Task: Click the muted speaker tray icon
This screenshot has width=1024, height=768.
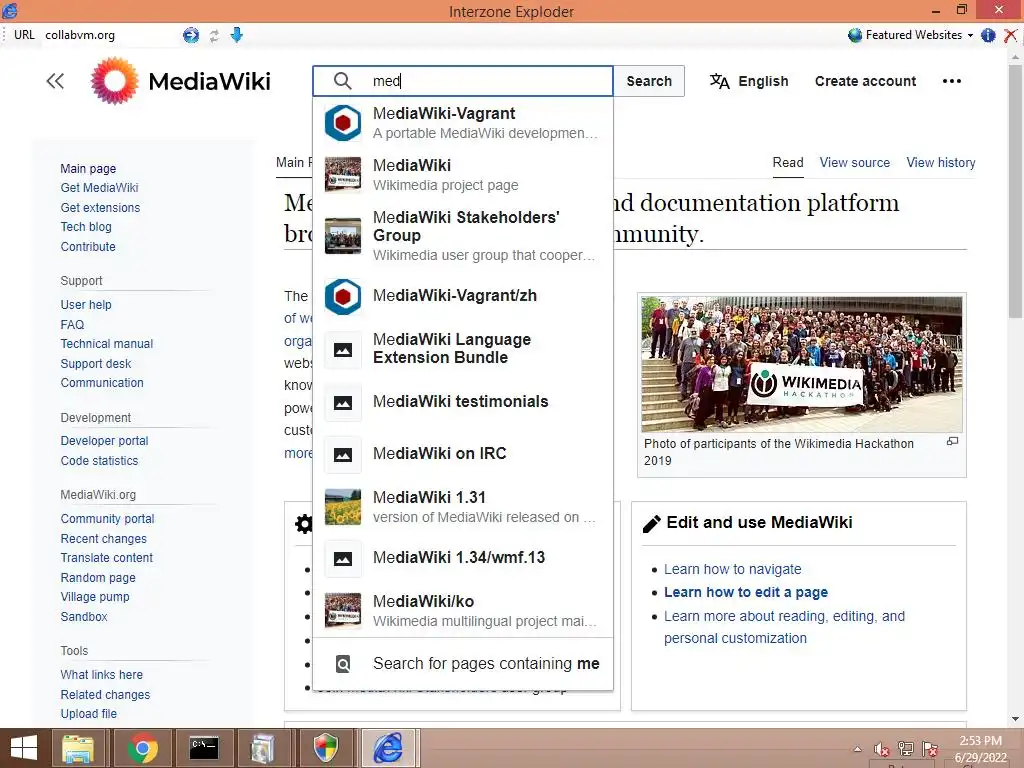Action: click(882, 749)
